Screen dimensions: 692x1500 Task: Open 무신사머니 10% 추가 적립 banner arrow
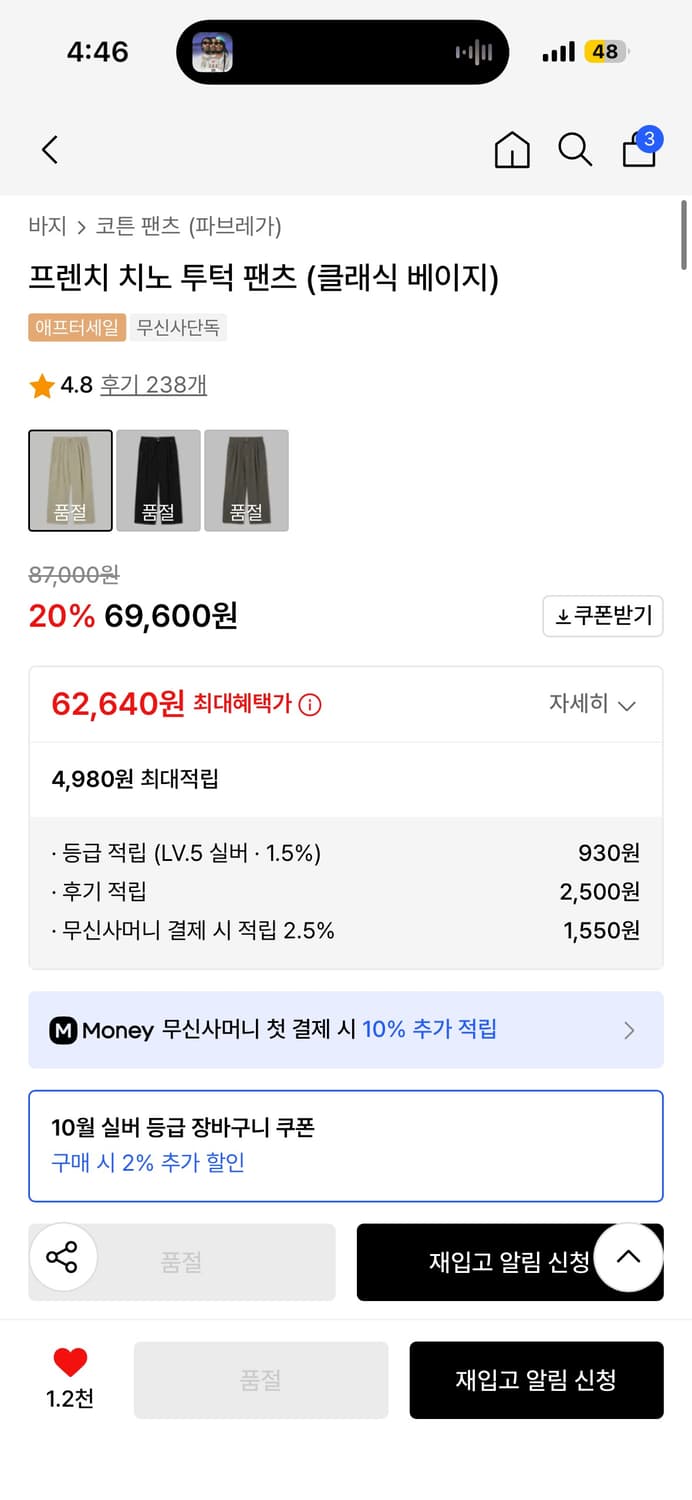pos(629,1030)
